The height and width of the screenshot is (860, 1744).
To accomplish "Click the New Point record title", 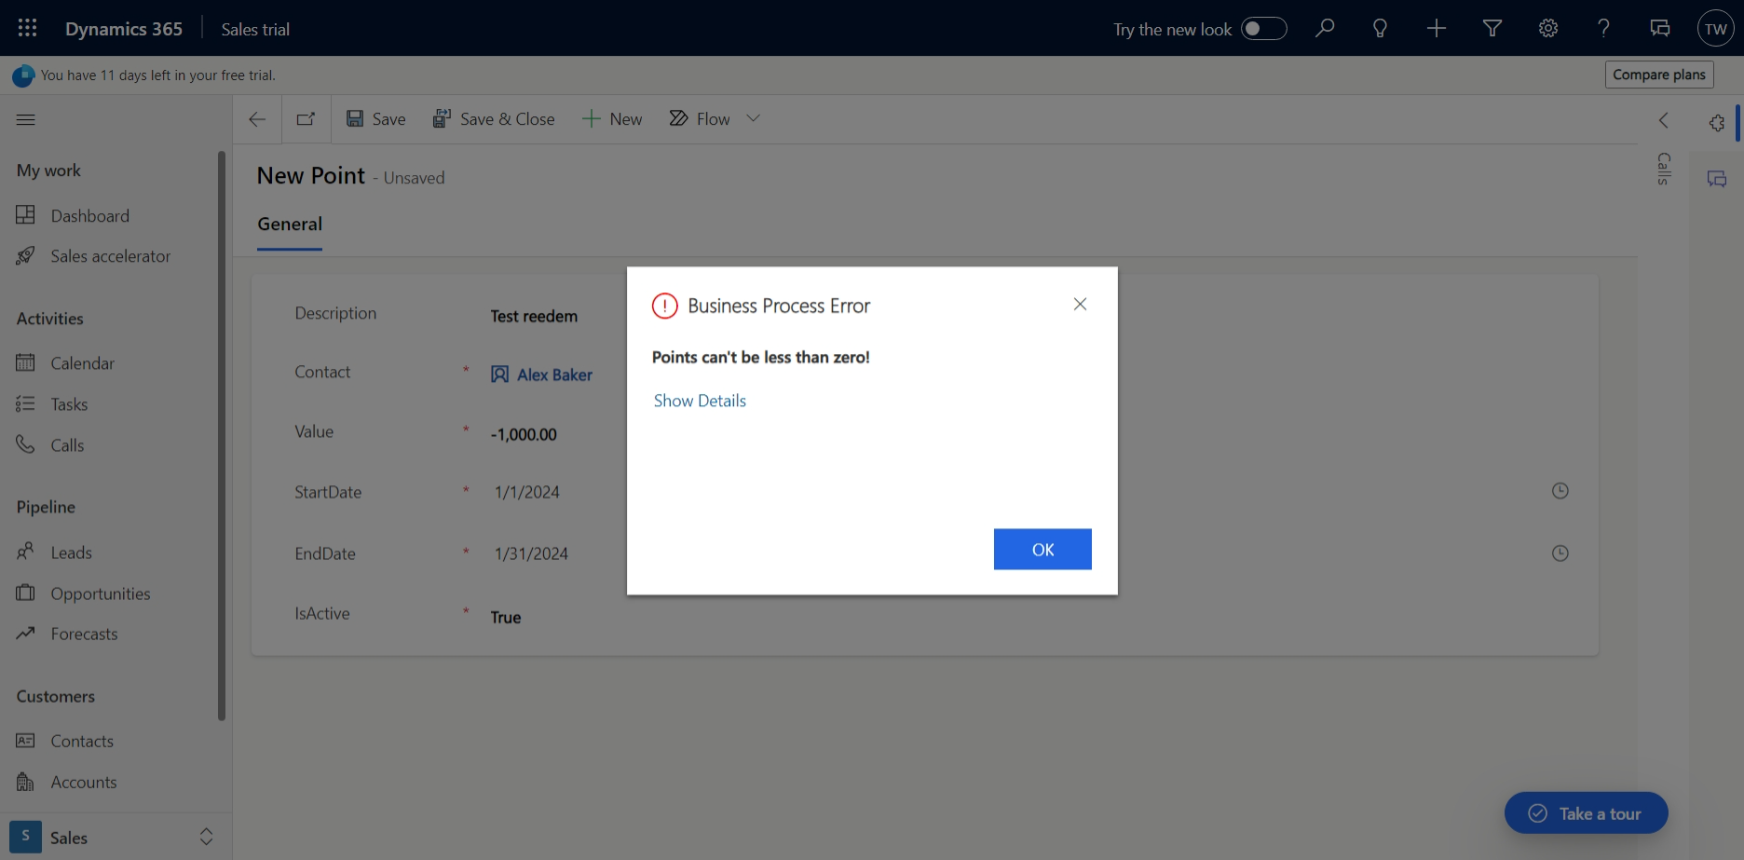I will [311, 175].
